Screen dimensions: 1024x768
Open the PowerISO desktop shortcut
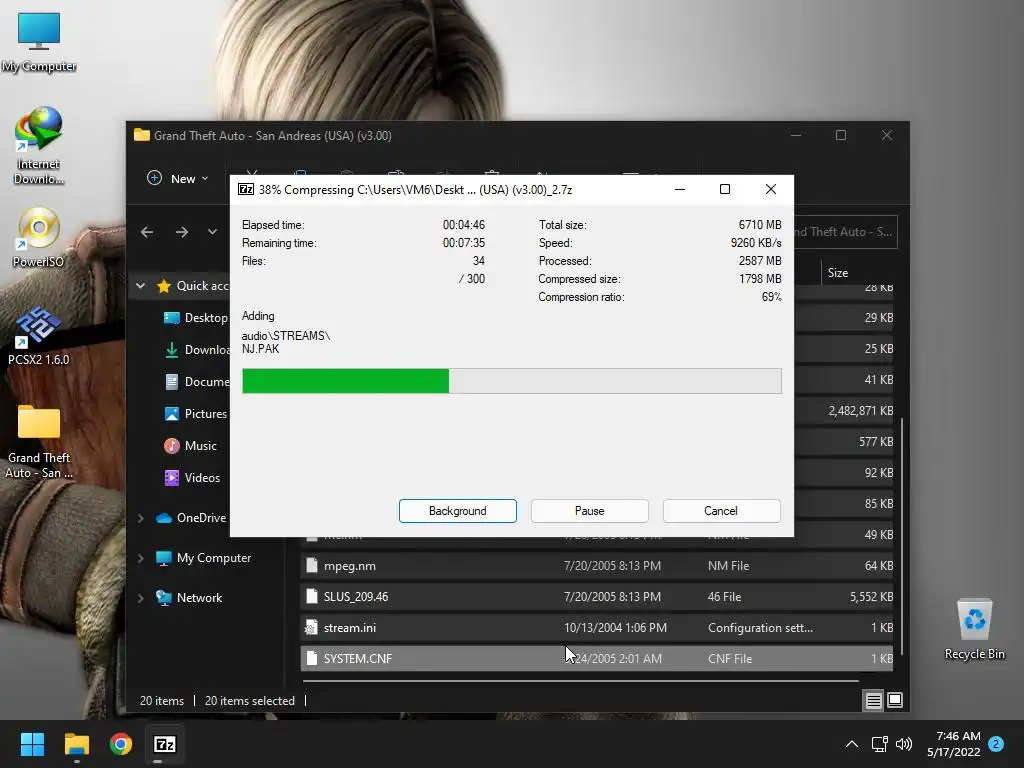tap(39, 237)
